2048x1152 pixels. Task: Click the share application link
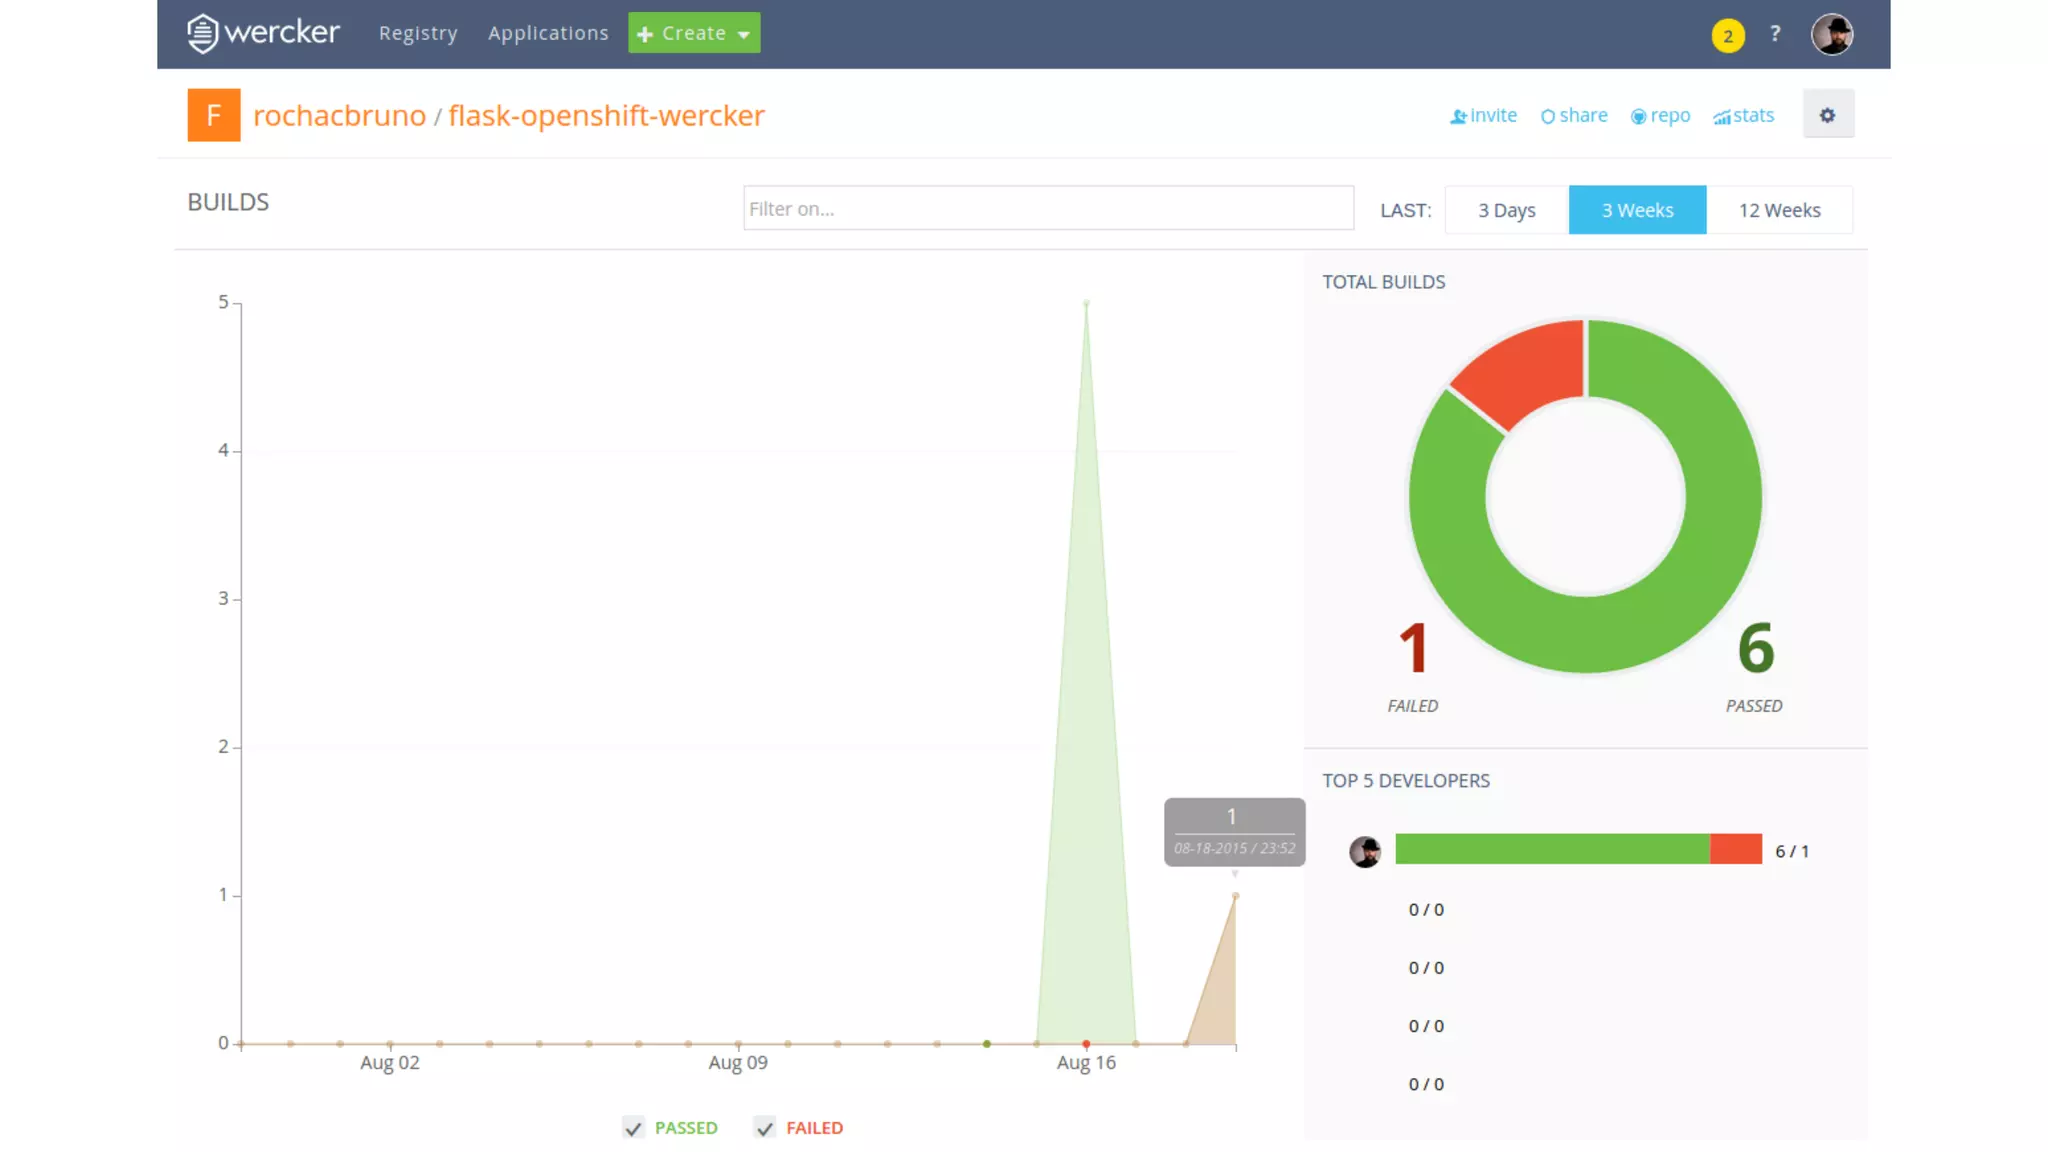coord(1574,116)
